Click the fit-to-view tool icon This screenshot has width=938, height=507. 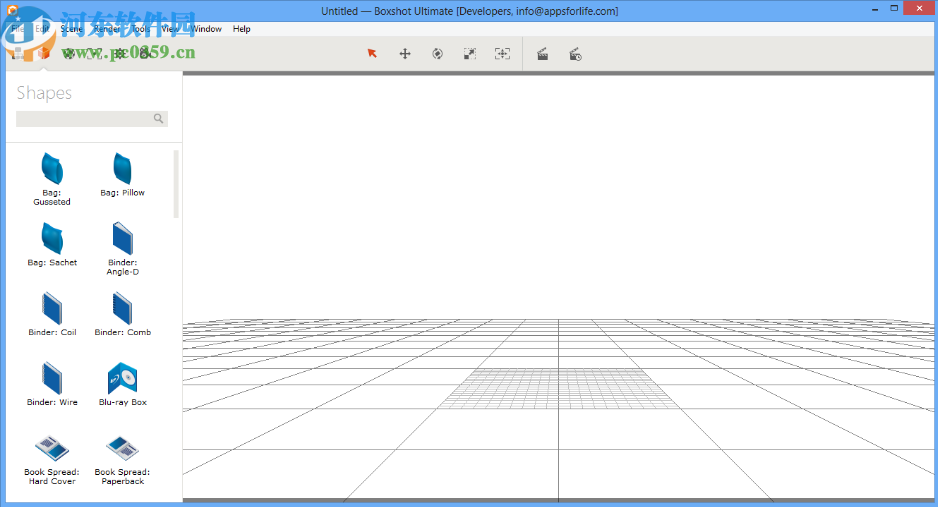coord(502,54)
